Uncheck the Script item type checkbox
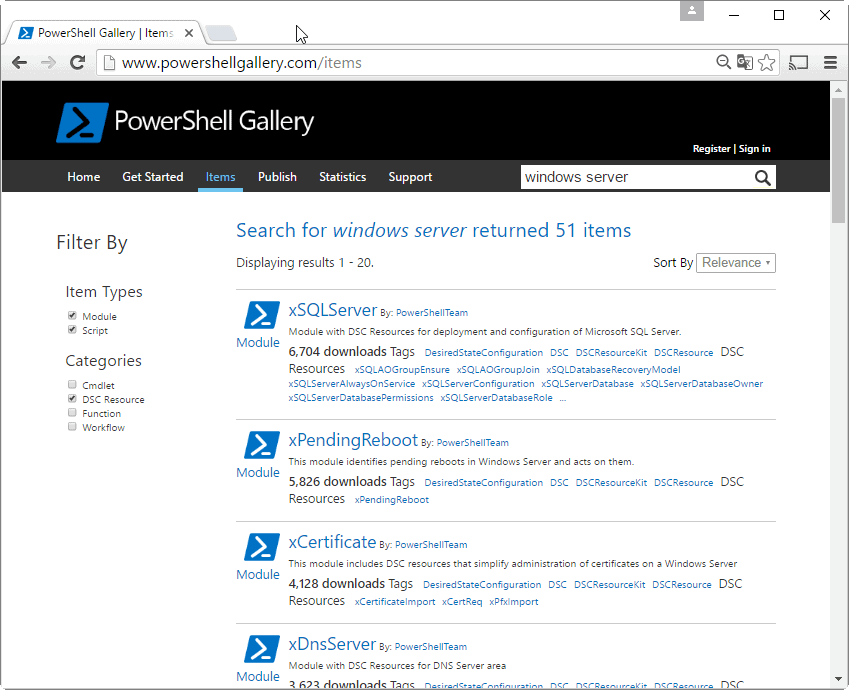This screenshot has width=849, height=690. click(x=72, y=329)
